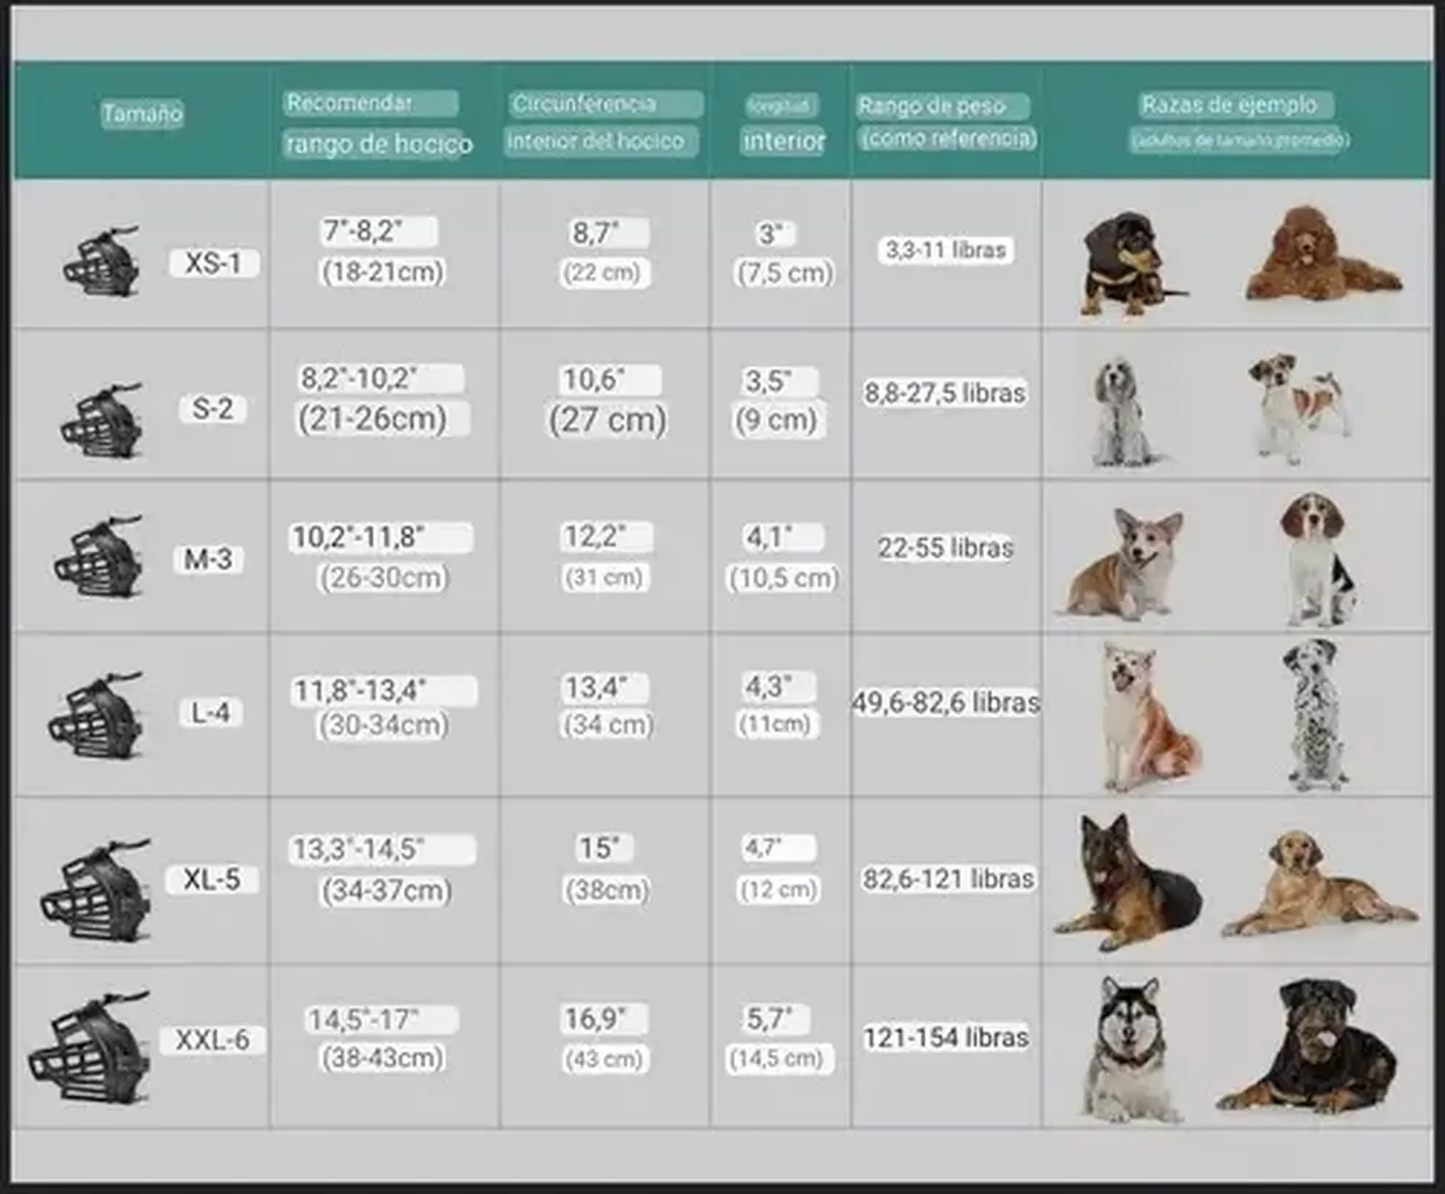Select the M-3 size label
Image resolution: width=1445 pixels, height=1194 pixels.
(208, 559)
